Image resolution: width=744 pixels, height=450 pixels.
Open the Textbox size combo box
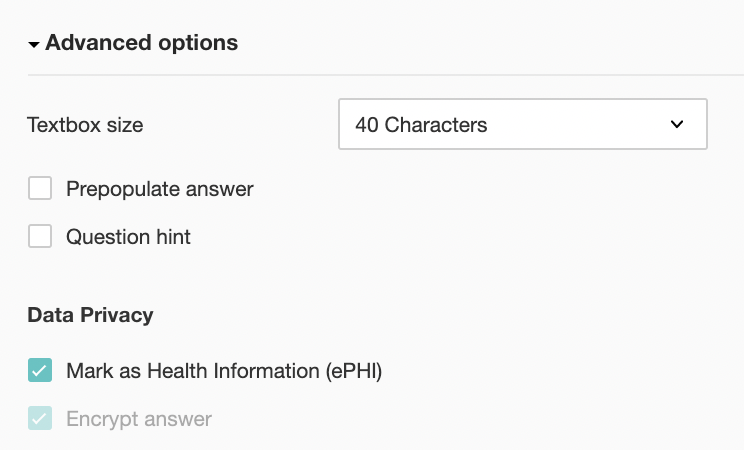[522, 125]
